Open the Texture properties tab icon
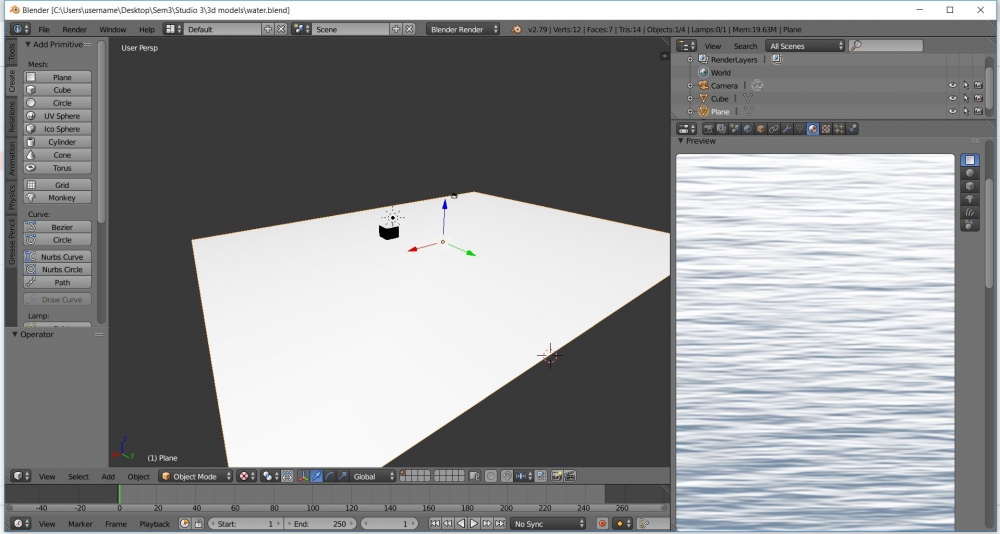 click(825, 129)
